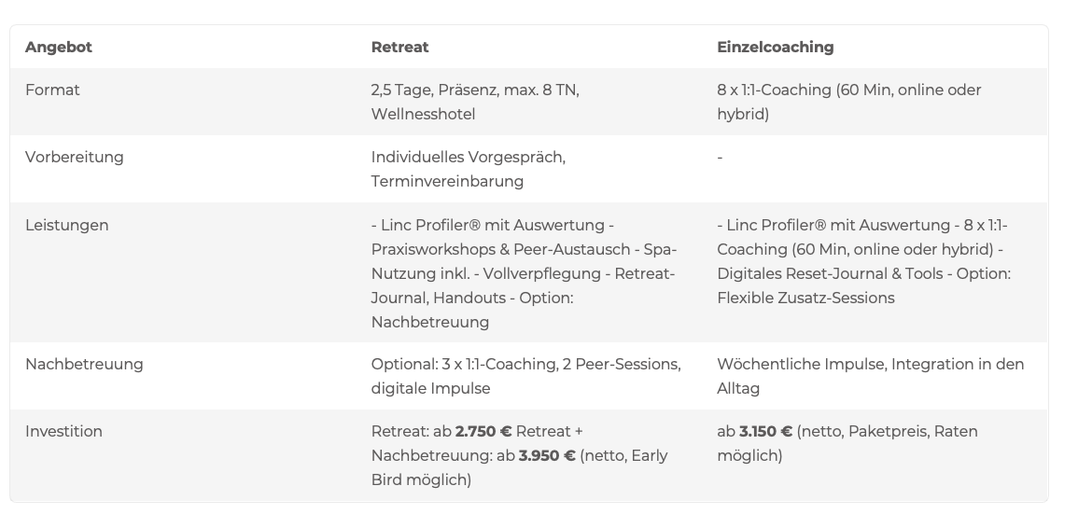Click the 2,5 Tage Präsenz format cell
Viewport: 1092px width, 514px height.
(x=475, y=102)
